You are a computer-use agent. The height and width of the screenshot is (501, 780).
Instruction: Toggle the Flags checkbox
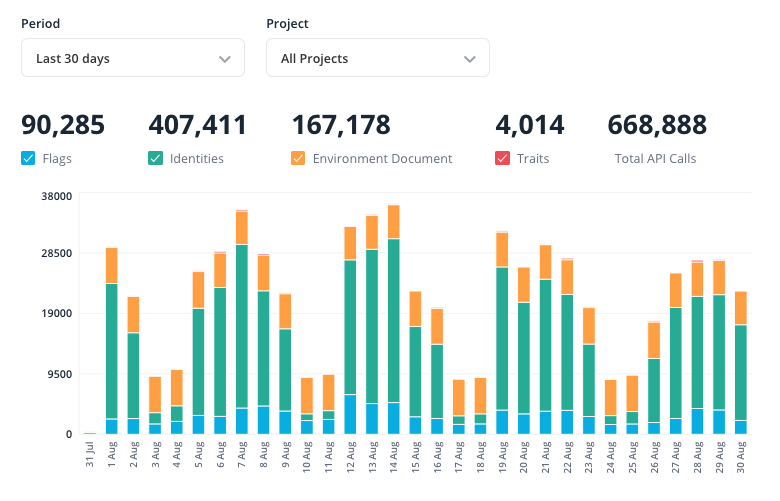point(28,158)
